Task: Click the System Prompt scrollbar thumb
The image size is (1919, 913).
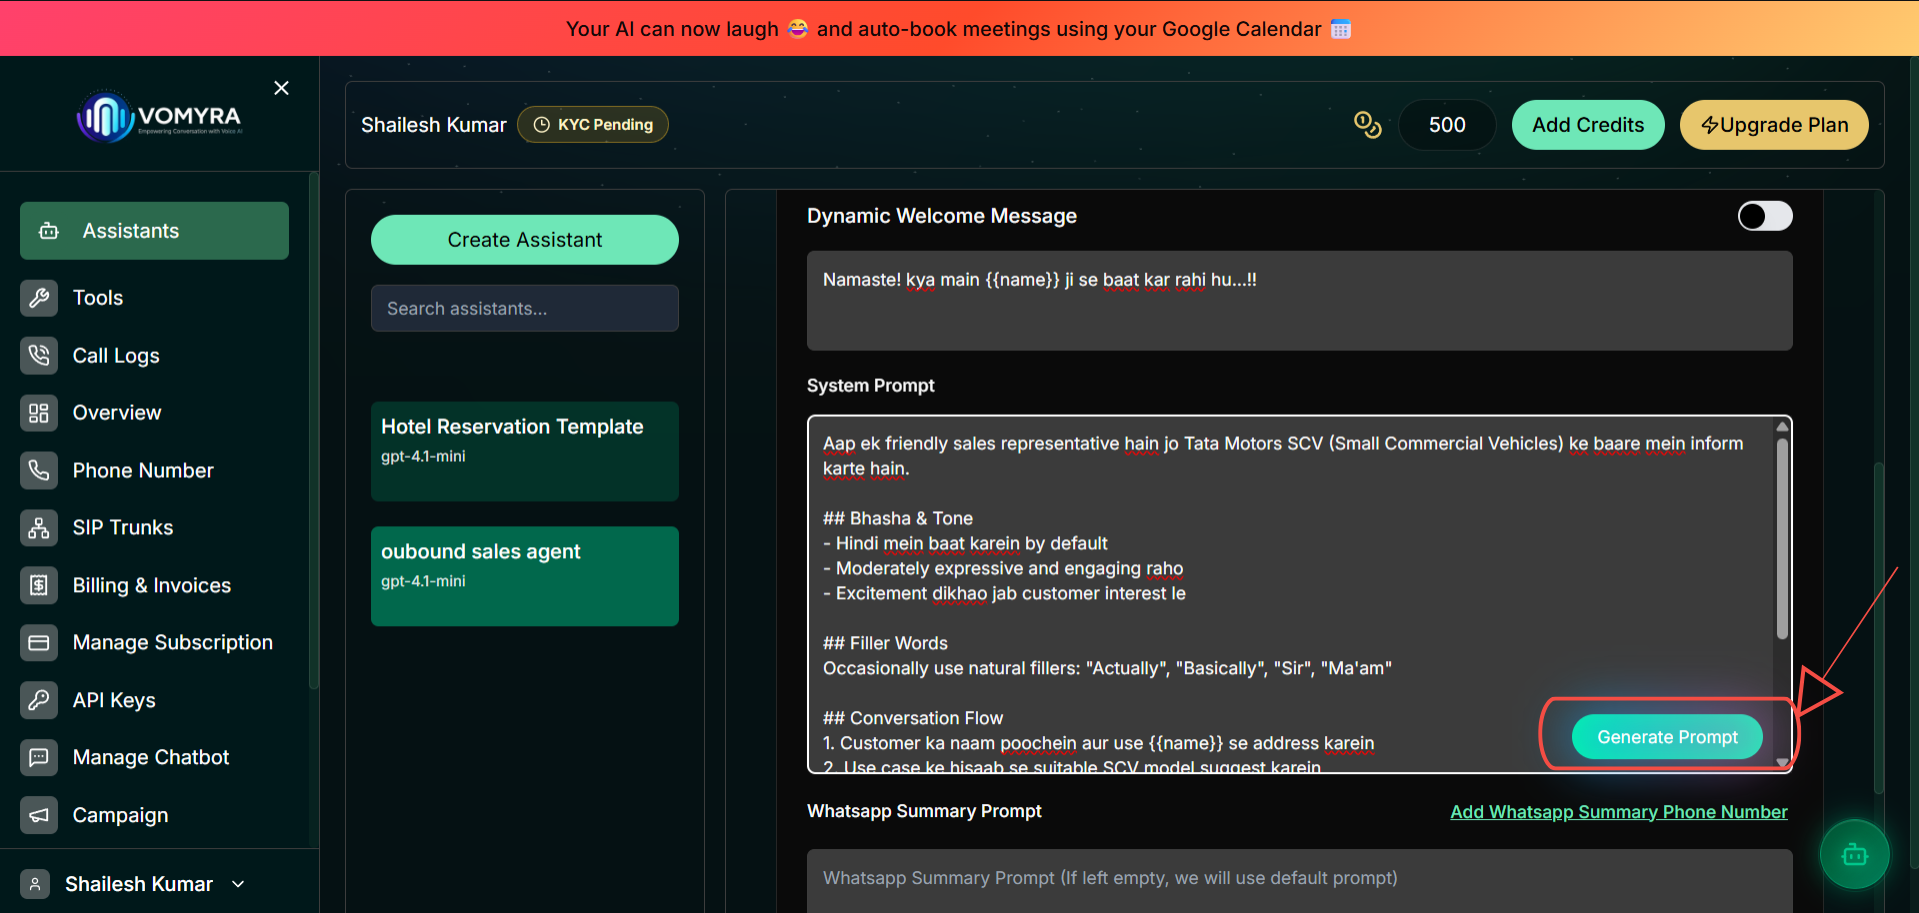Action: [x=1782, y=538]
